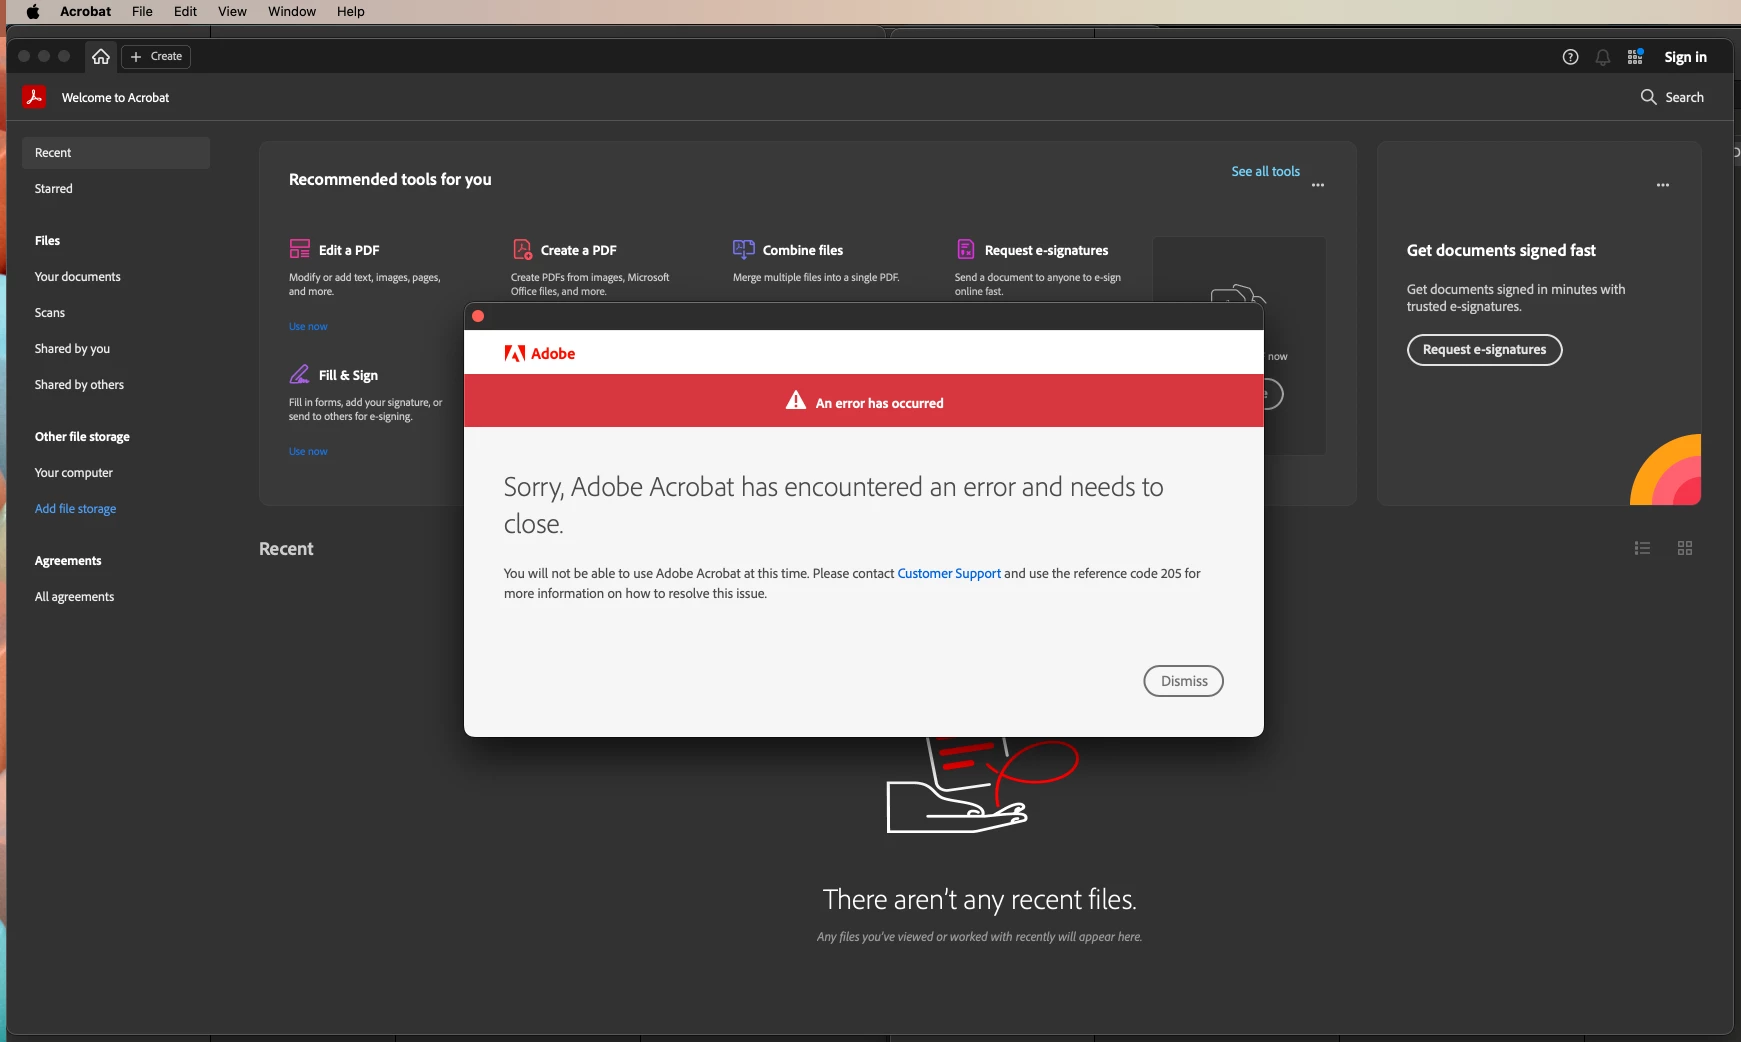Image resolution: width=1741 pixels, height=1042 pixels.
Task: Click the Search magnifier icon
Action: tap(1648, 97)
